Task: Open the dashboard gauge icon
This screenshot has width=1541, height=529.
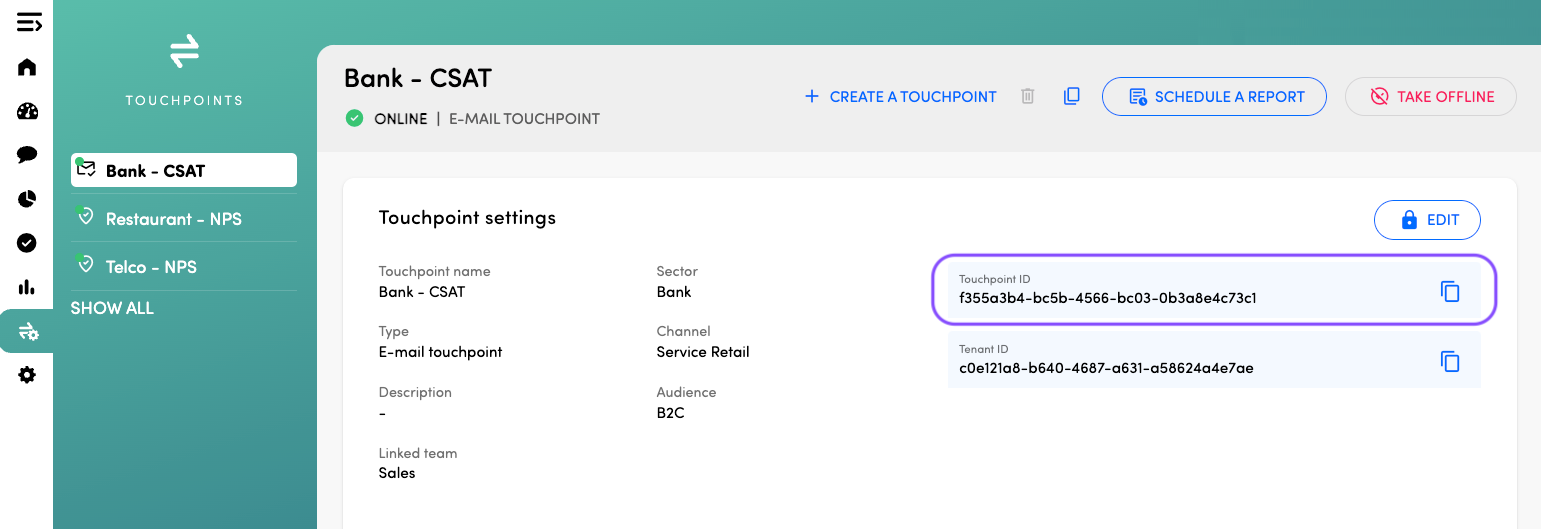Action: click(27, 111)
